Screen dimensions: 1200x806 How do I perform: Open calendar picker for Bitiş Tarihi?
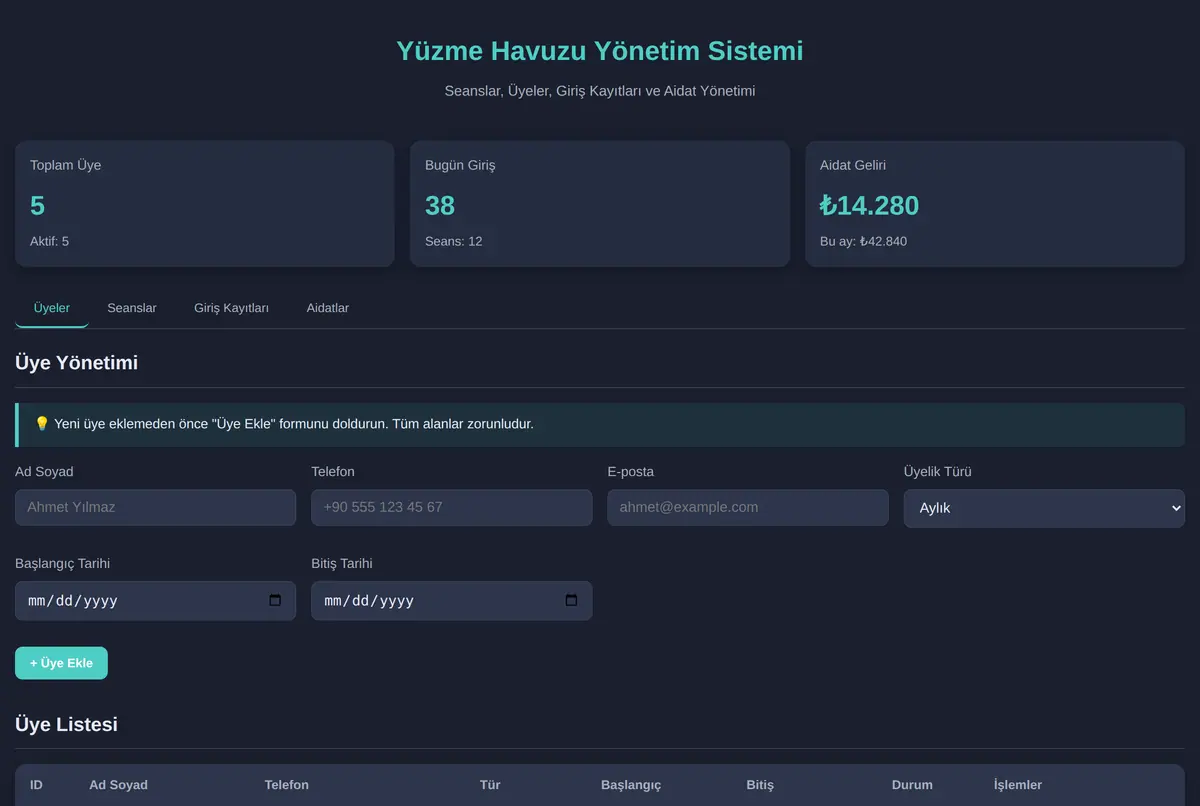571,601
